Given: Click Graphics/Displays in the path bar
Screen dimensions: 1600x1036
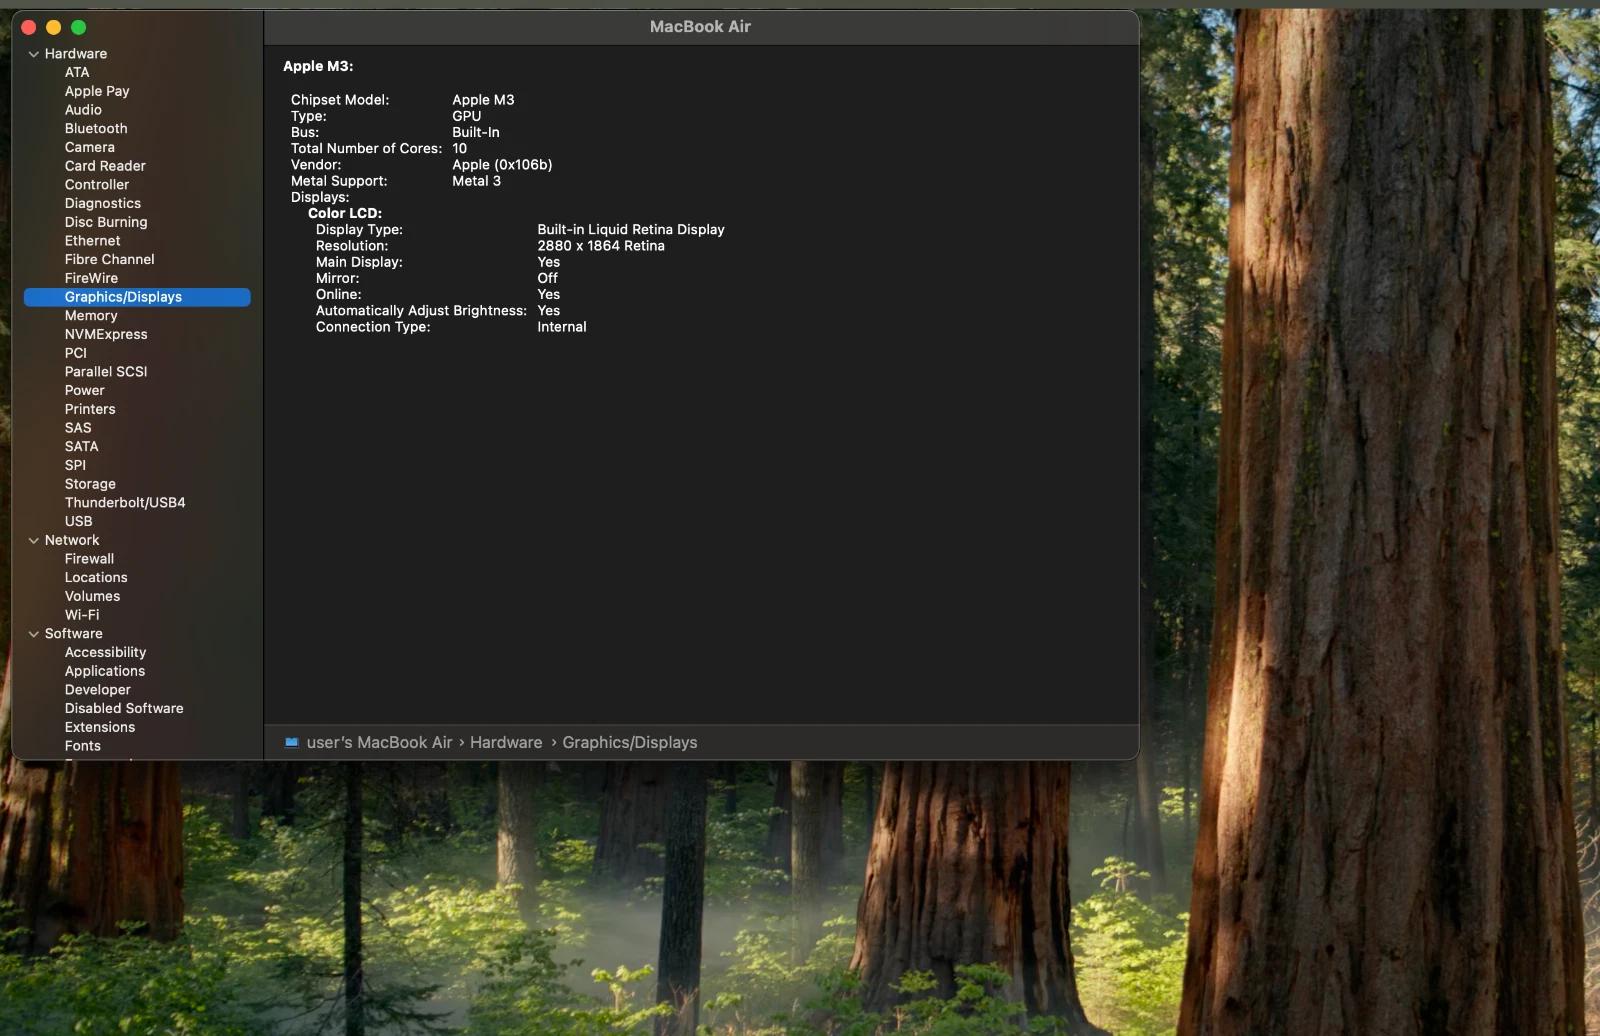Looking at the screenshot, I should click(630, 743).
